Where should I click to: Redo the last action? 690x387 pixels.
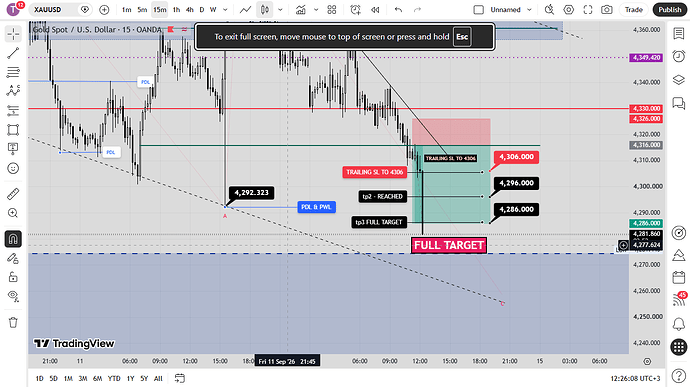[417, 9]
